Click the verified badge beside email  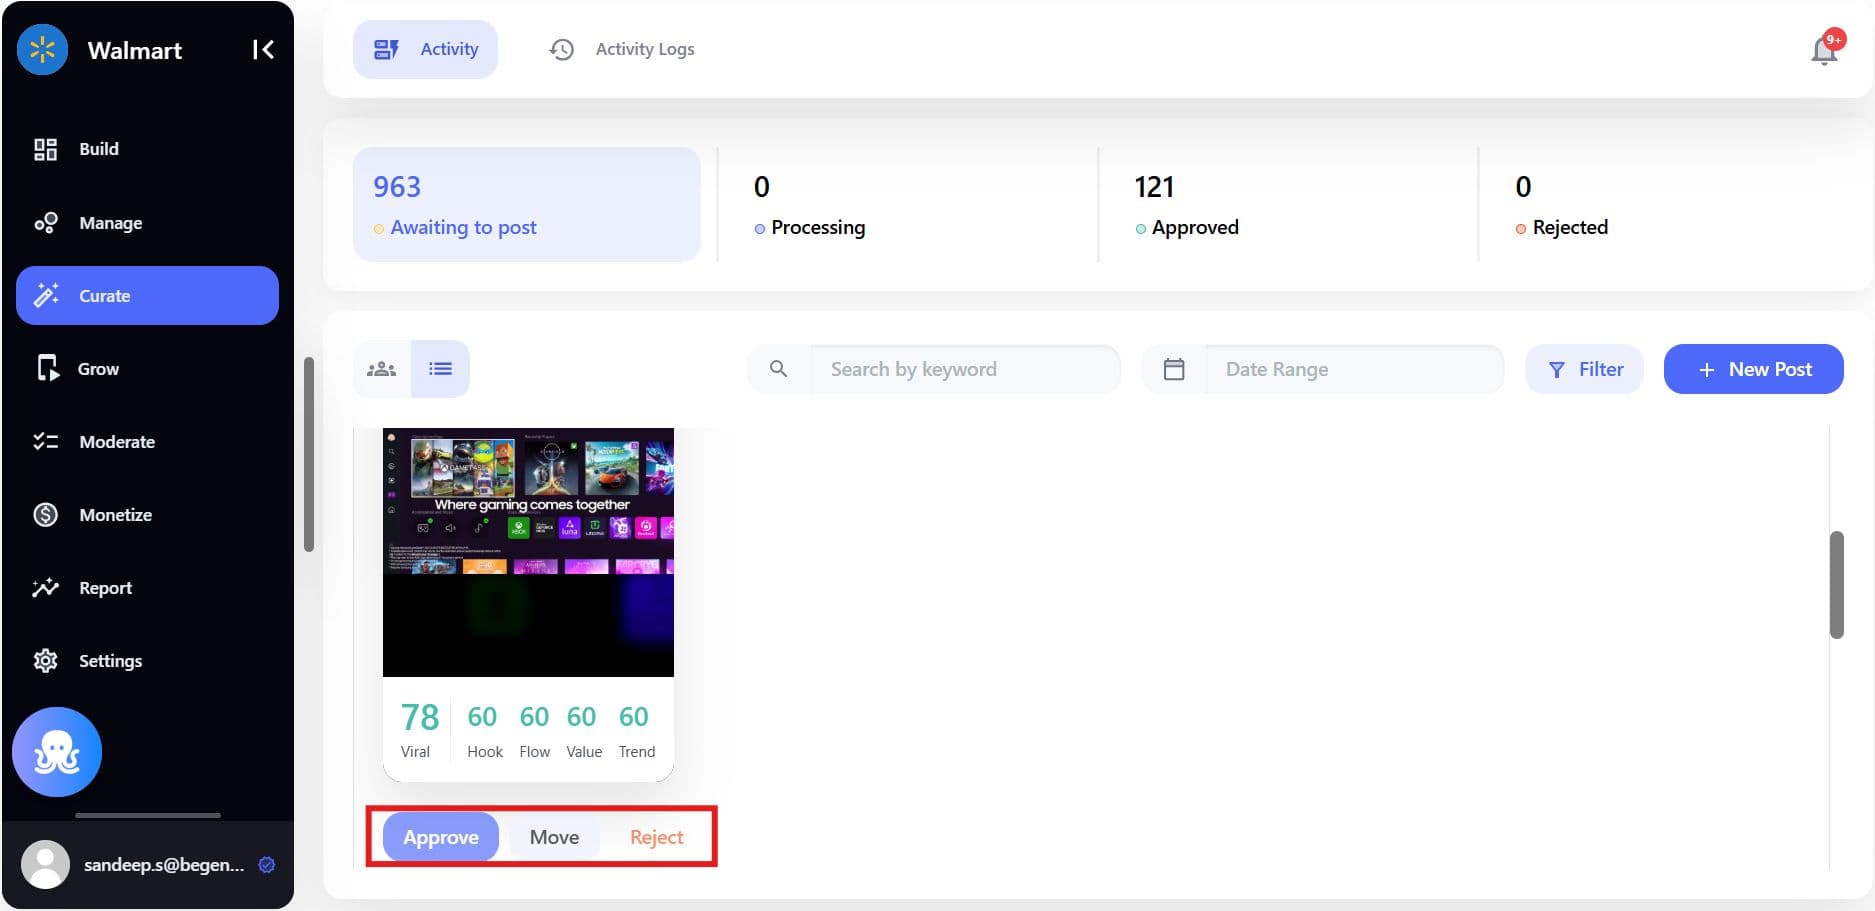point(267,865)
